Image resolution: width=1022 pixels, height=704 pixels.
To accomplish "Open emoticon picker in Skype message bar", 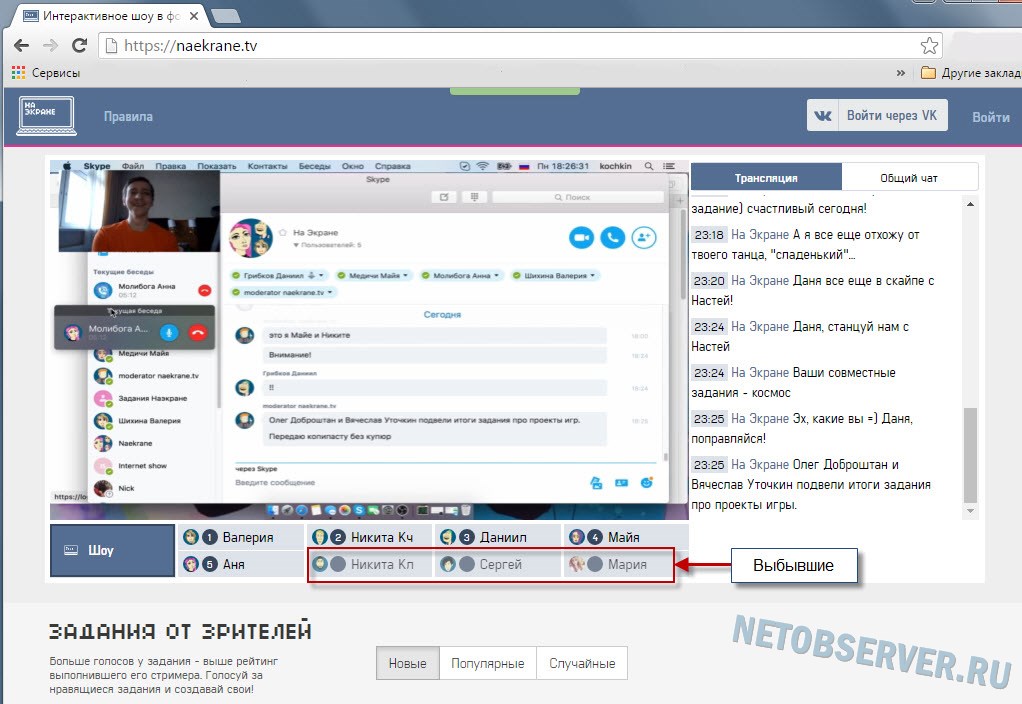I will pos(647,482).
